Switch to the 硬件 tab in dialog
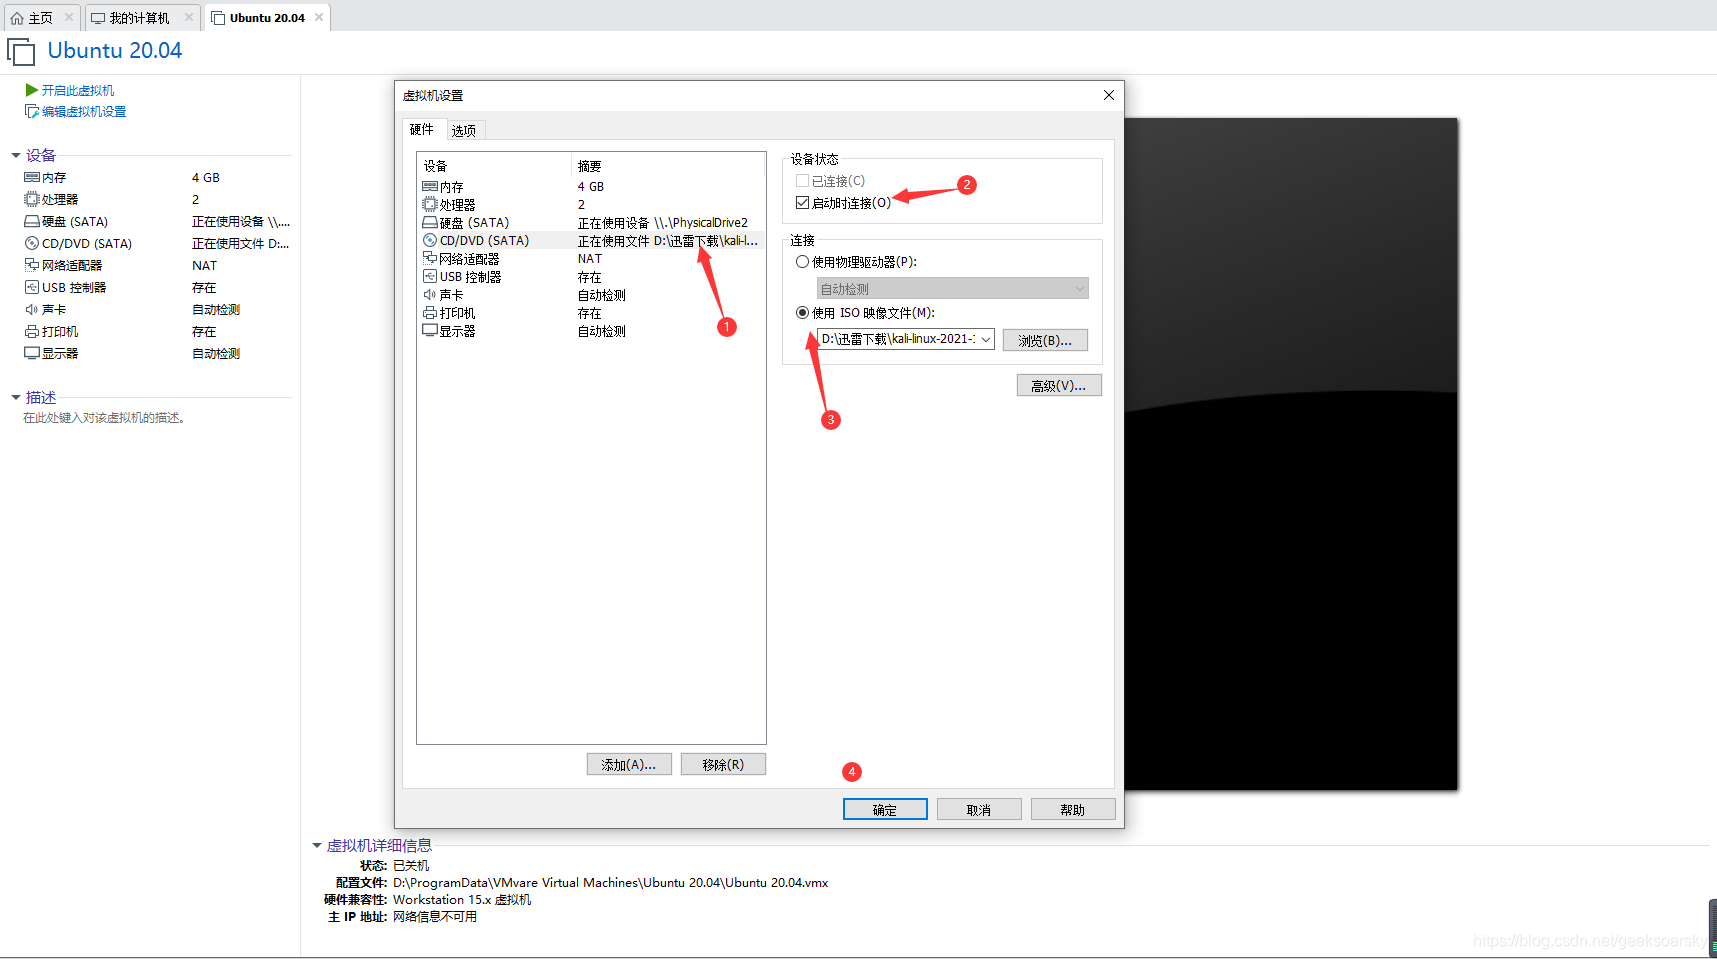The width and height of the screenshot is (1717, 959). [x=422, y=130]
